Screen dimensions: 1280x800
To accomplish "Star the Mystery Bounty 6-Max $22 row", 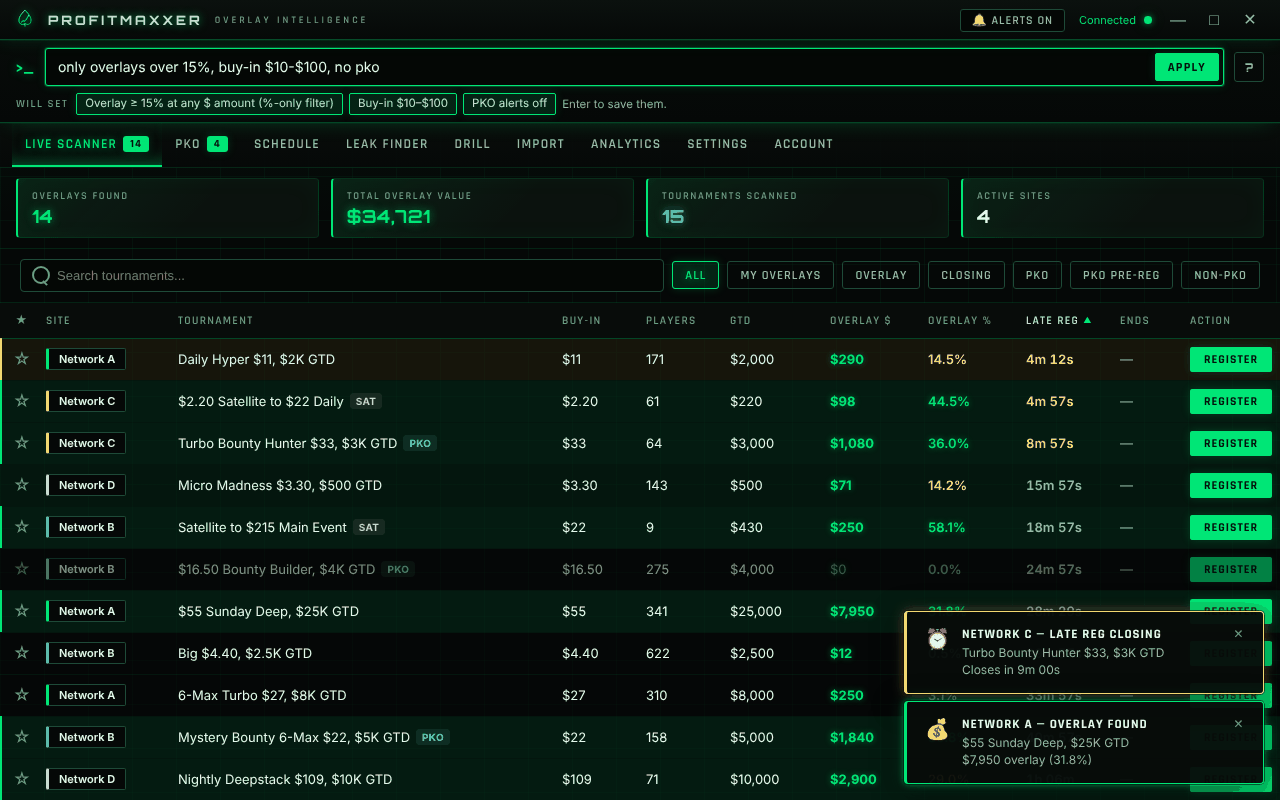I will click(22, 737).
